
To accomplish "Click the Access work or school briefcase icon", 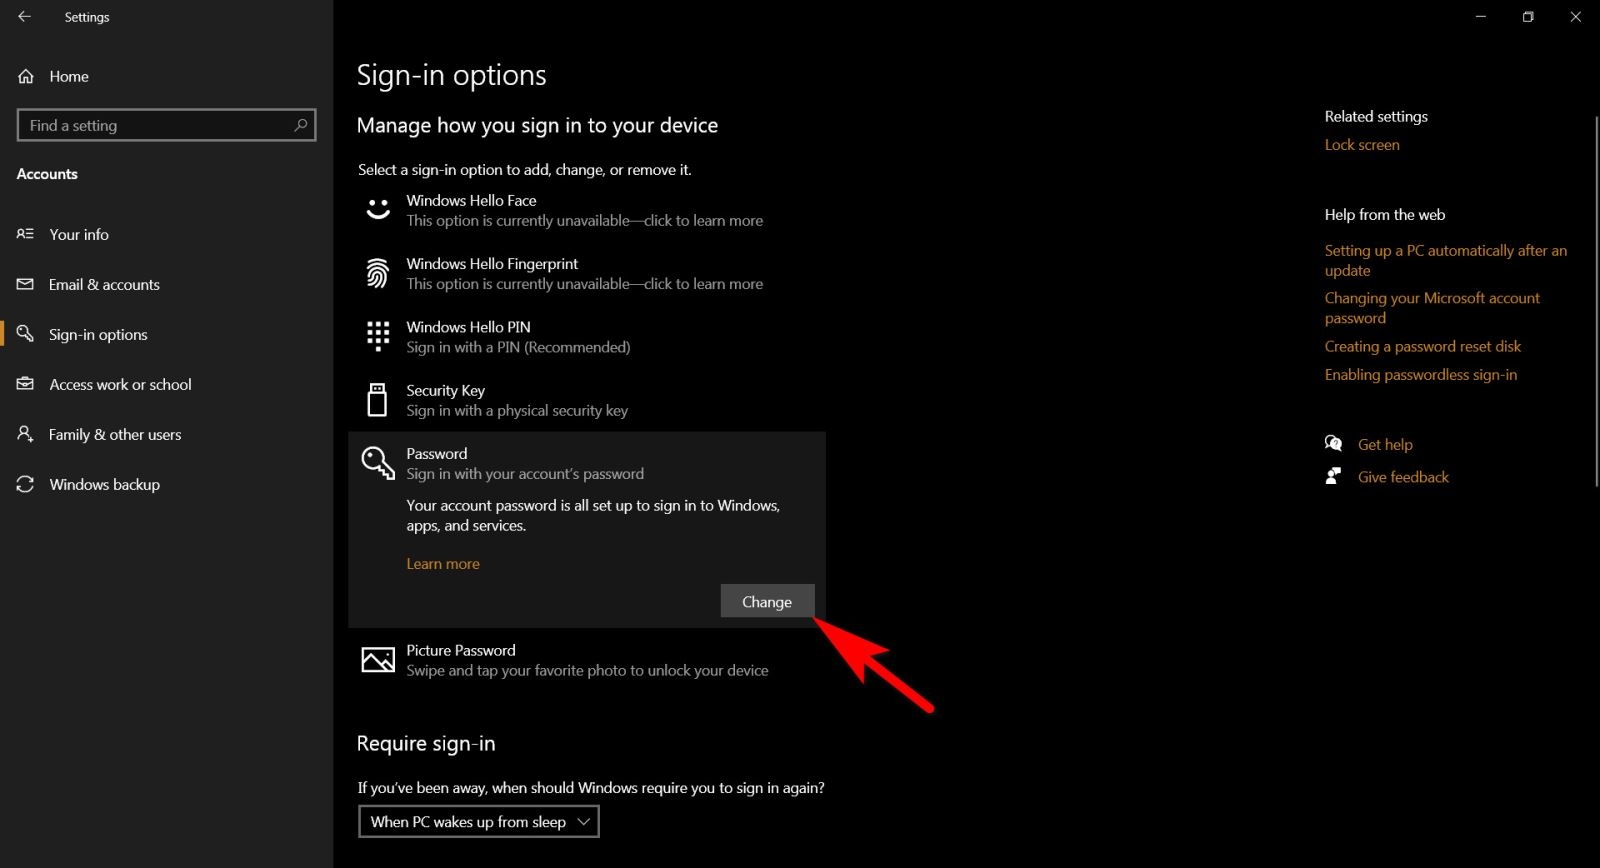I will [x=26, y=384].
